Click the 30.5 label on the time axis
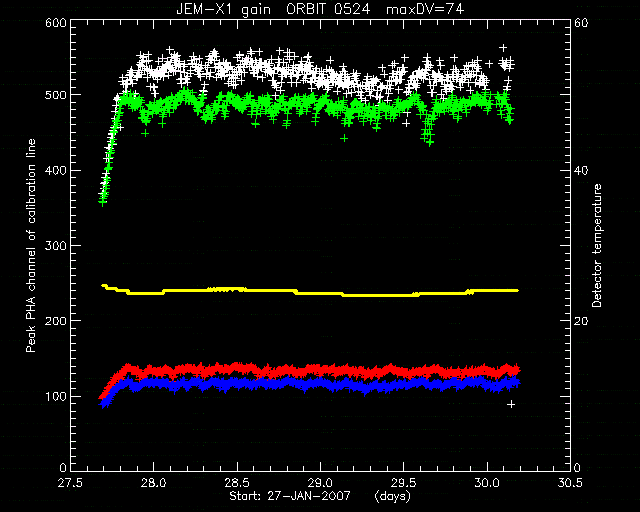The height and width of the screenshot is (512, 640). pos(570,483)
